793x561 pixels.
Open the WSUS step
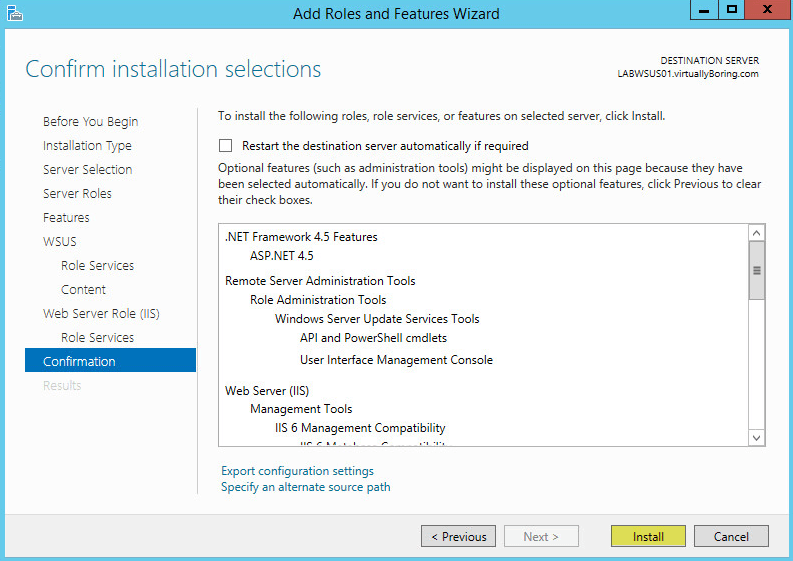click(x=60, y=241)
